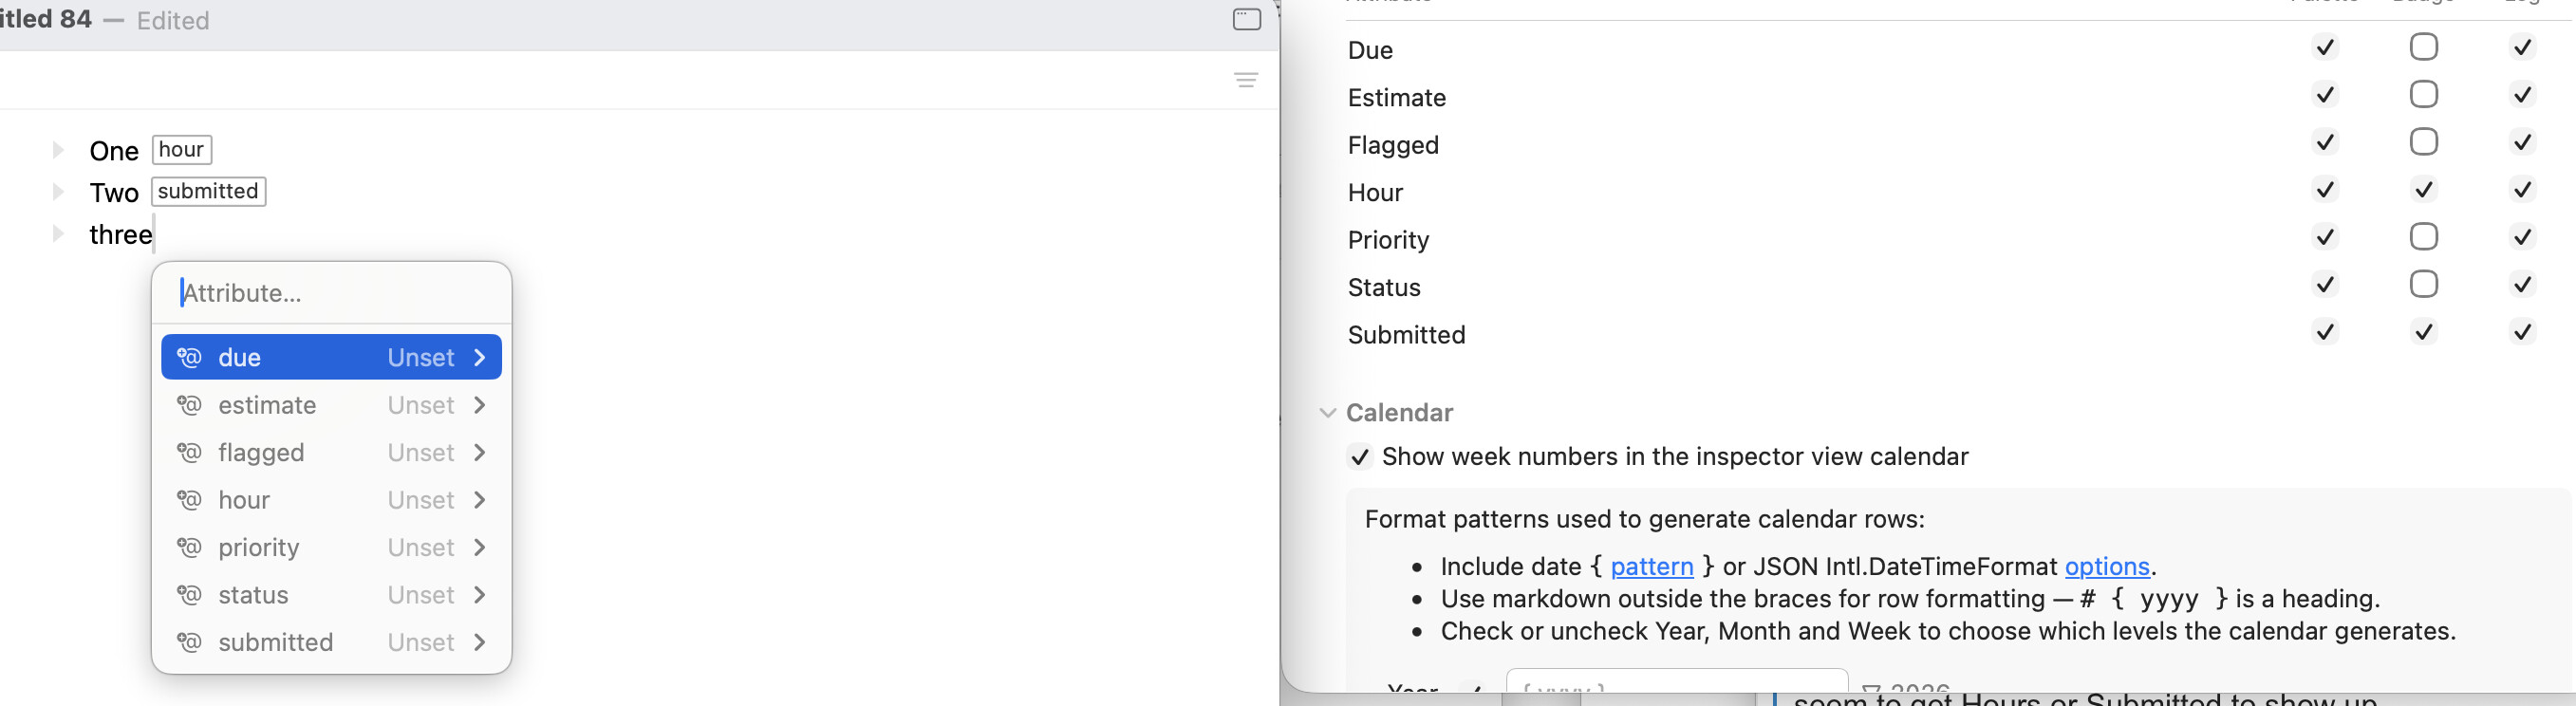2576x706 pixels.
Task: Click the attribute icon beside submitted
Action: 189,642
